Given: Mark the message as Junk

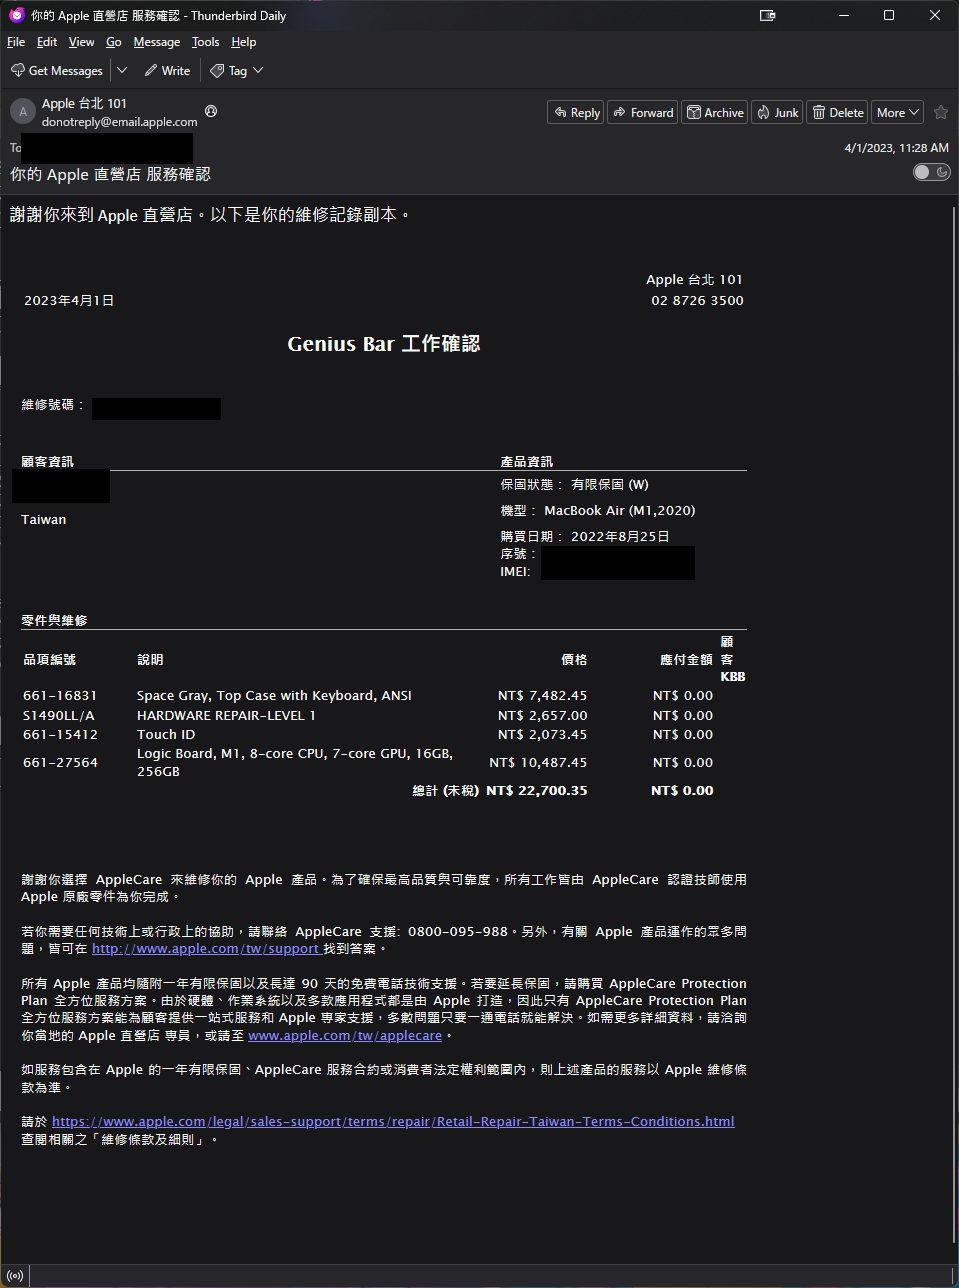Looking at the screenshot, I should [x=777, y=113].
